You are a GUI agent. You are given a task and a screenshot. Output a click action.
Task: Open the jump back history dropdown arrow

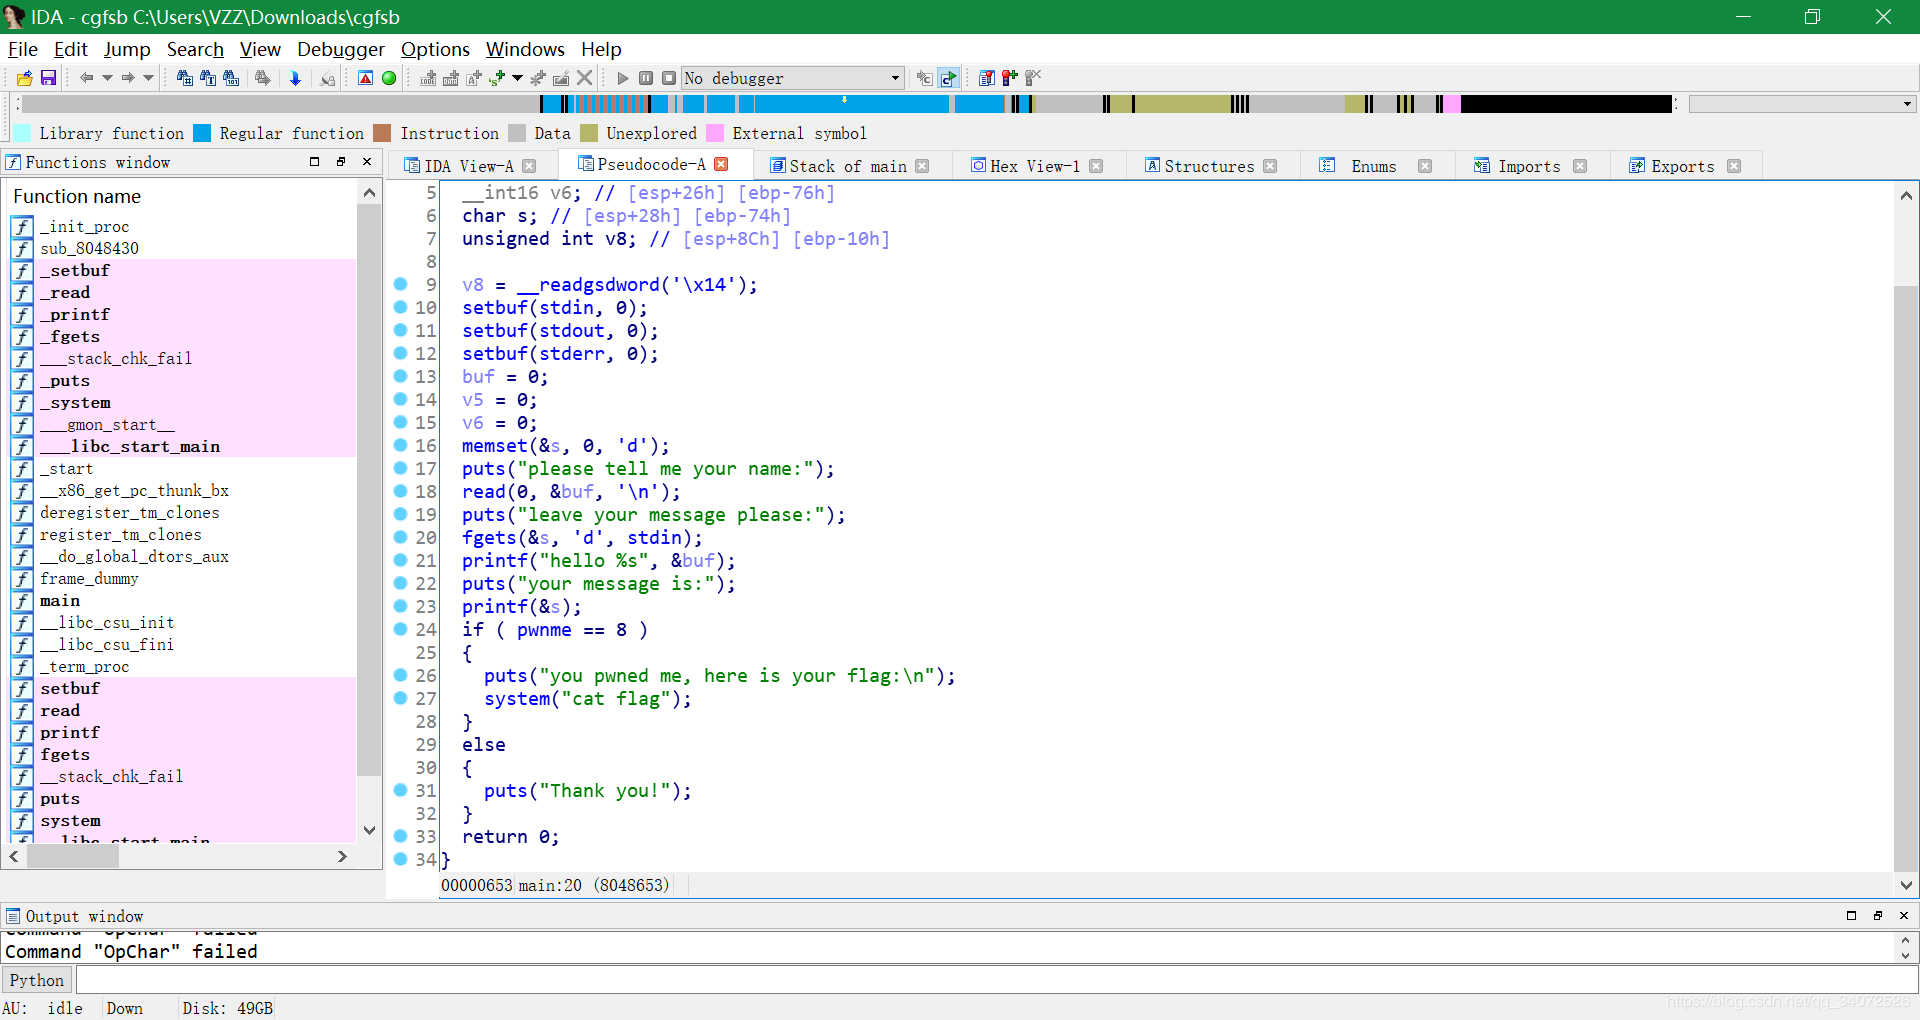[x=106, y=78]
